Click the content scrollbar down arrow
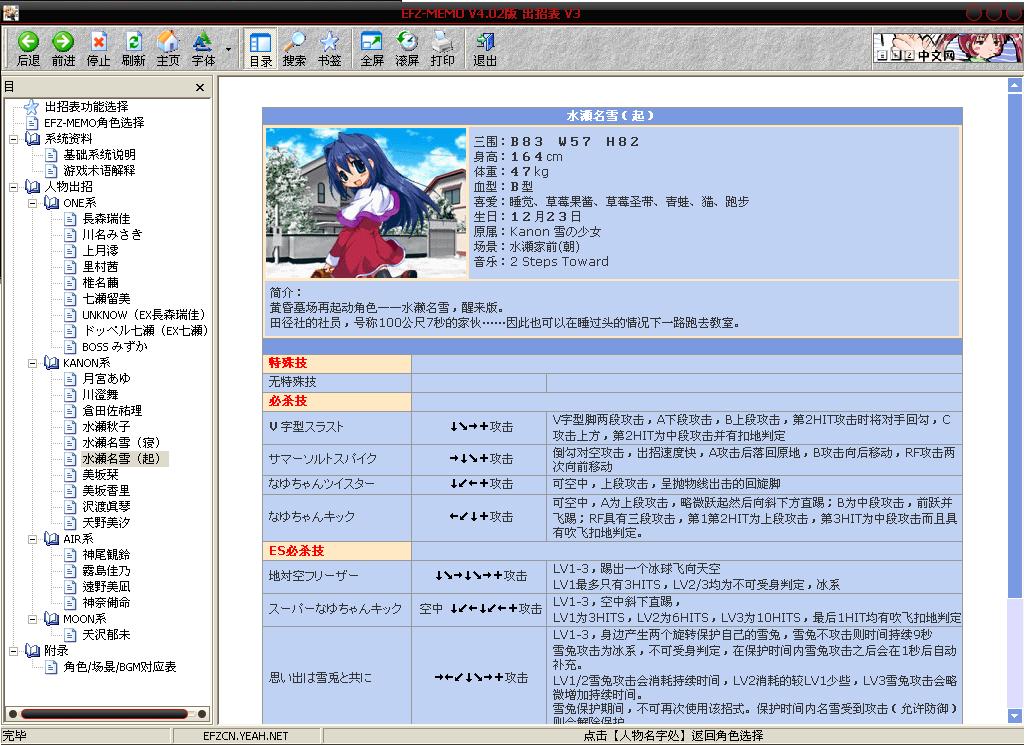This screenshot has width=1029, height=745. point(1015,716)
